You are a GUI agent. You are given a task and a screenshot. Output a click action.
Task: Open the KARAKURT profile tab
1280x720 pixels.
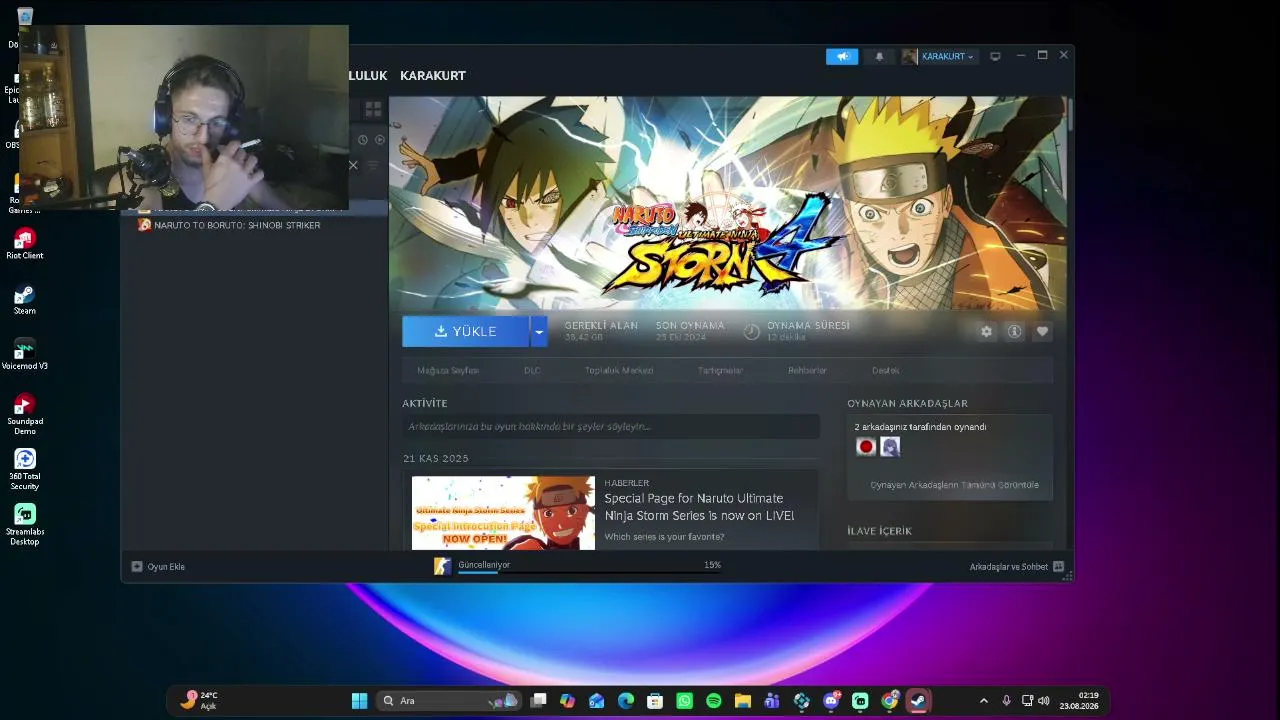(x=433, y=75)
